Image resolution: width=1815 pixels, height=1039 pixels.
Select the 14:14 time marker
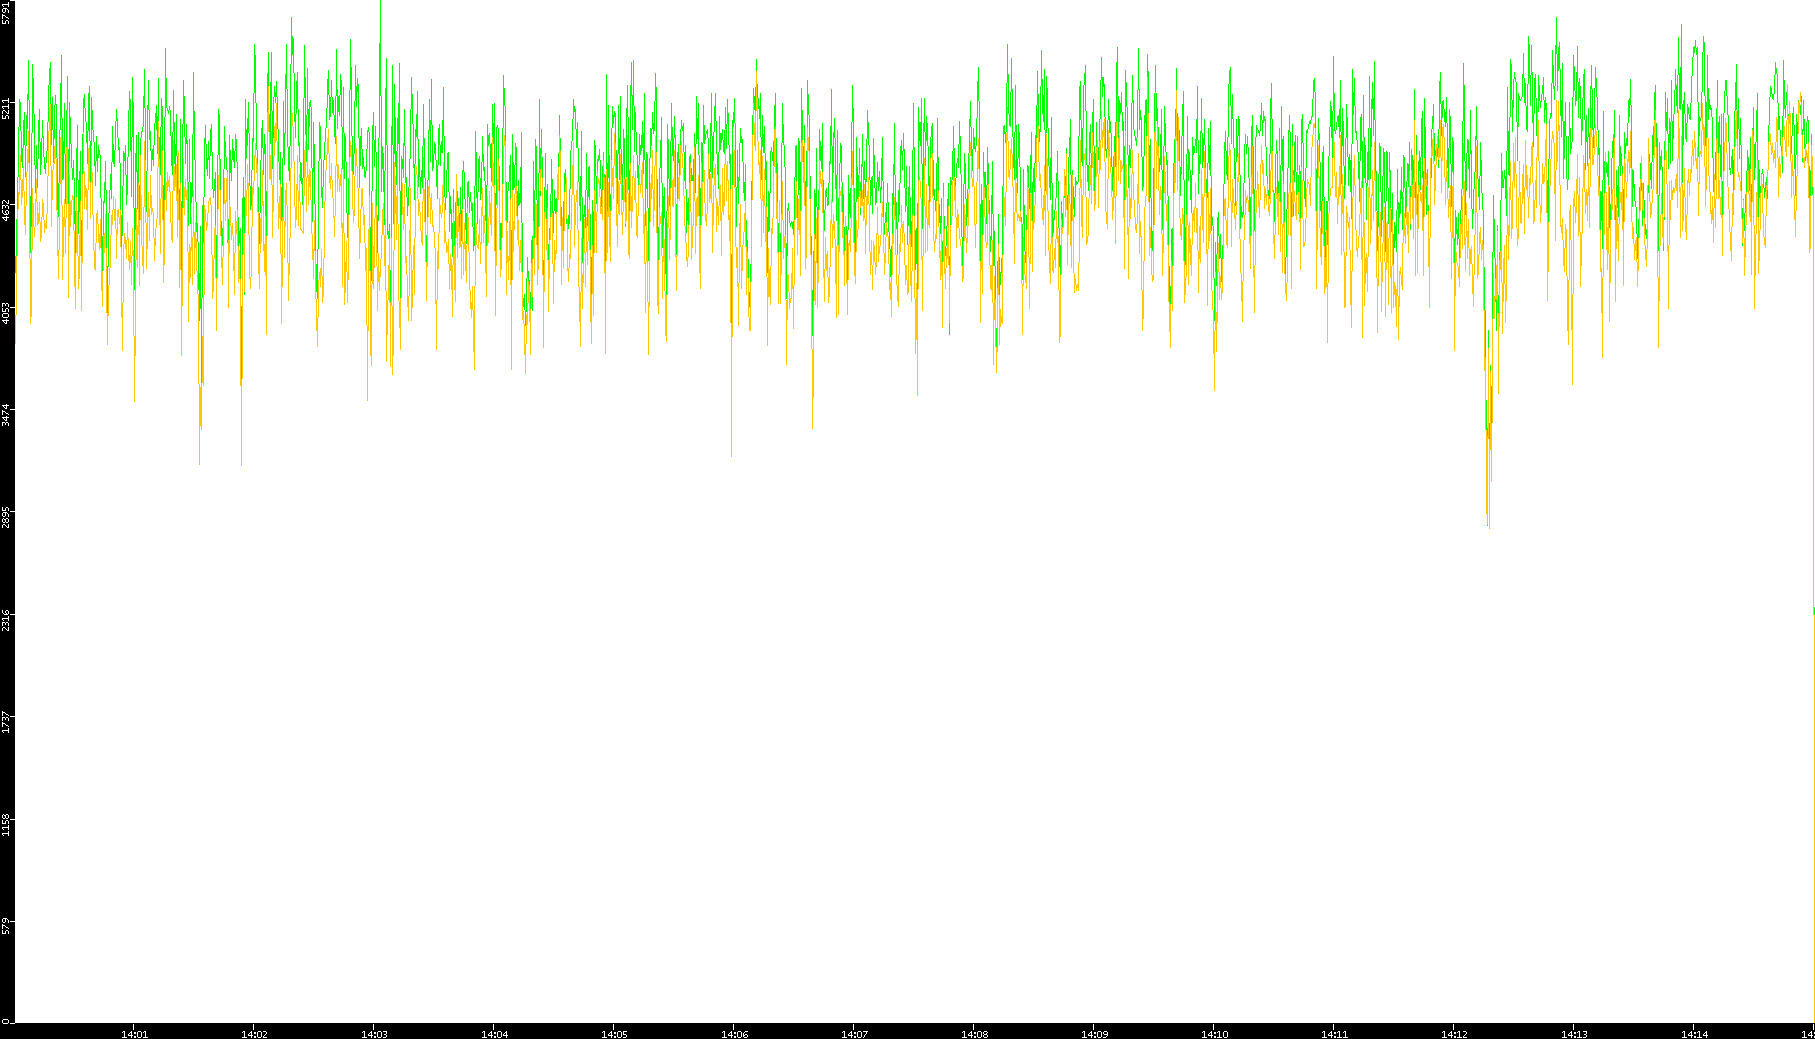pyautogui.click(x=1694, y=1033)
